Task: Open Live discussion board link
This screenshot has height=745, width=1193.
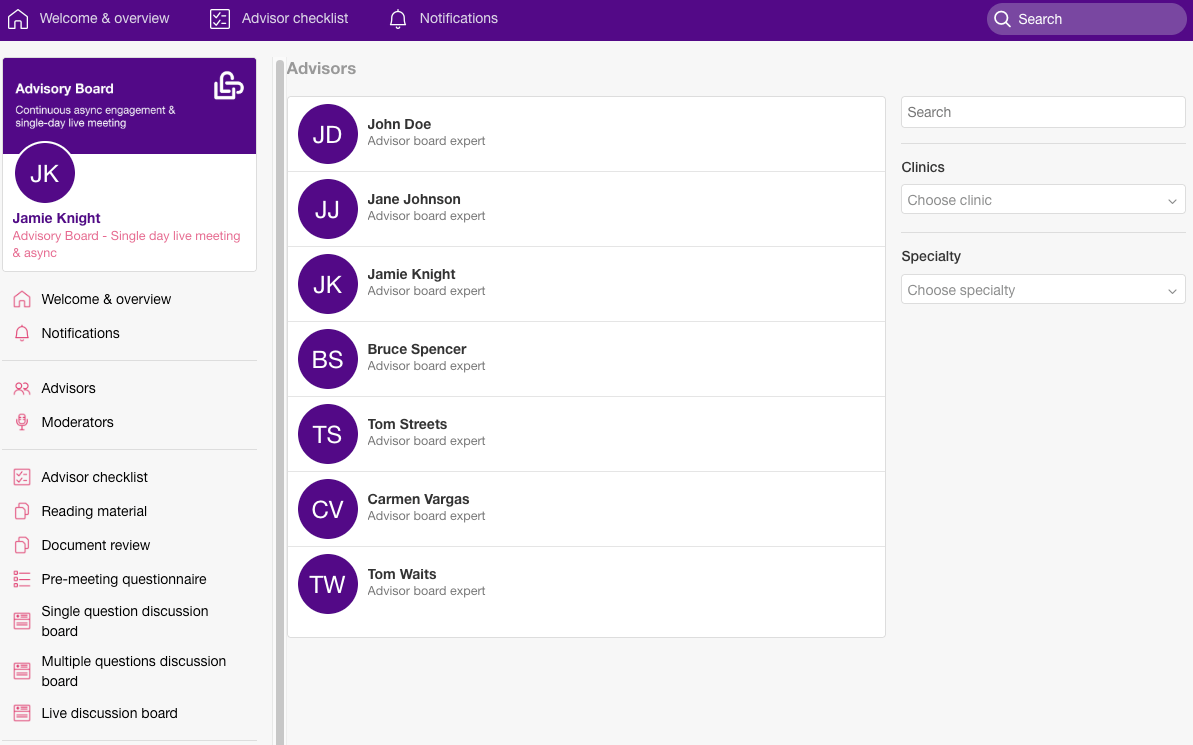Action: pos(110,713)
